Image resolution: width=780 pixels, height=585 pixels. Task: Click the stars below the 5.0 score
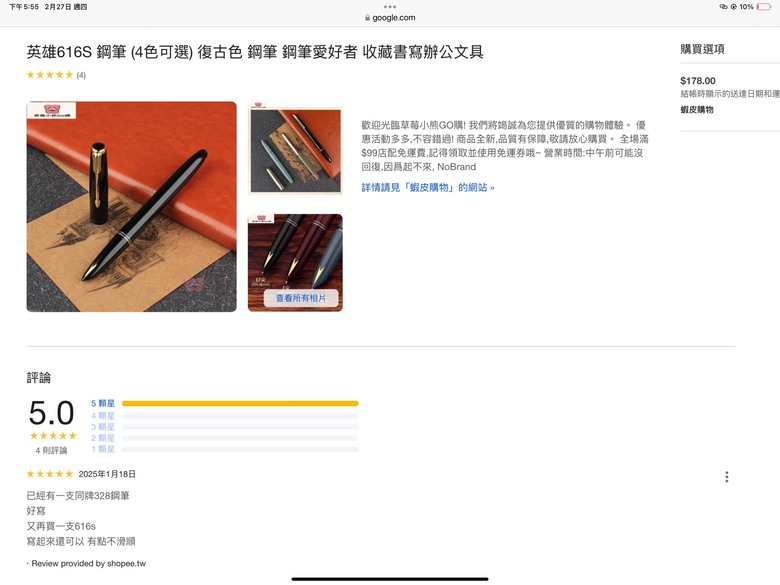[x=53, y=436]
